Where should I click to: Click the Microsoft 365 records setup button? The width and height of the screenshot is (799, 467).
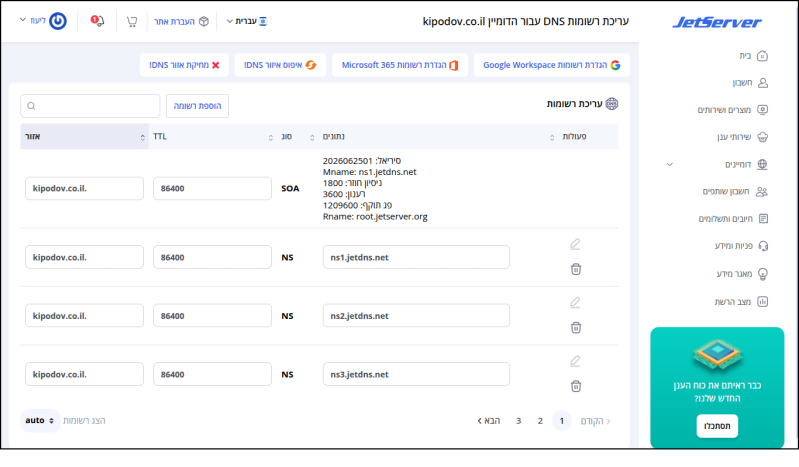[x=400, y=65]
